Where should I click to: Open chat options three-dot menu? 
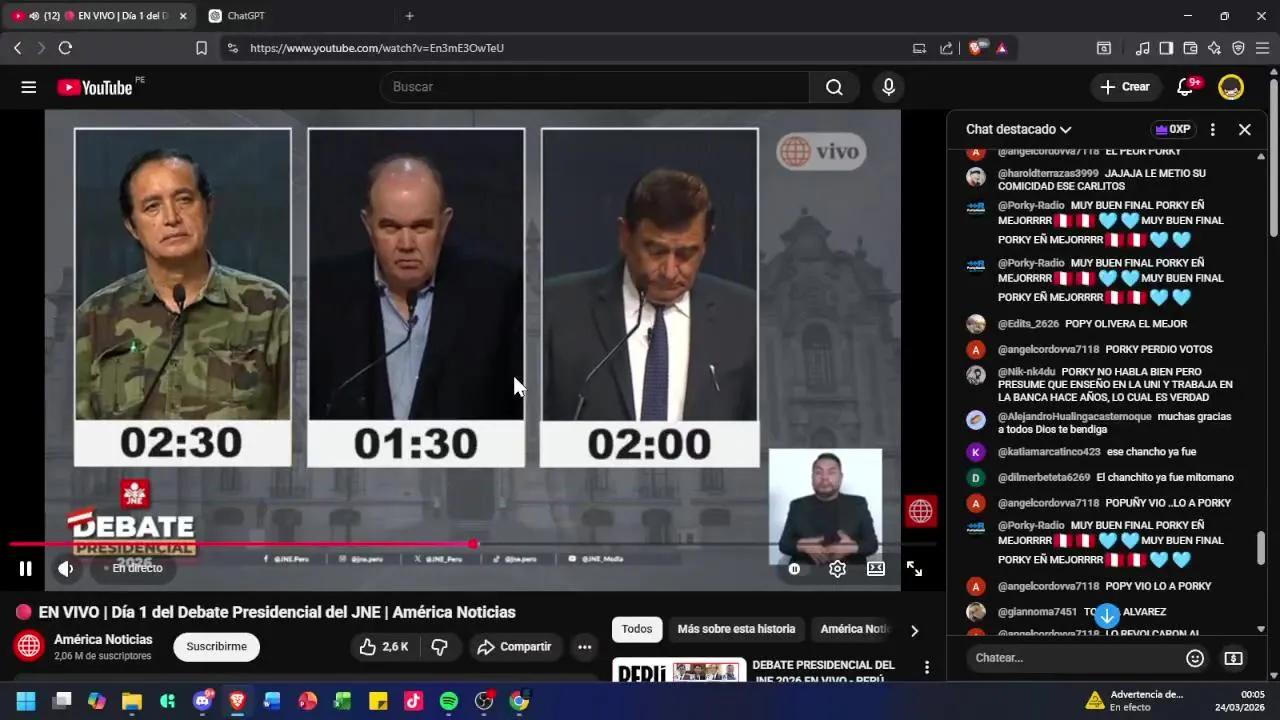coord(1212,129)
